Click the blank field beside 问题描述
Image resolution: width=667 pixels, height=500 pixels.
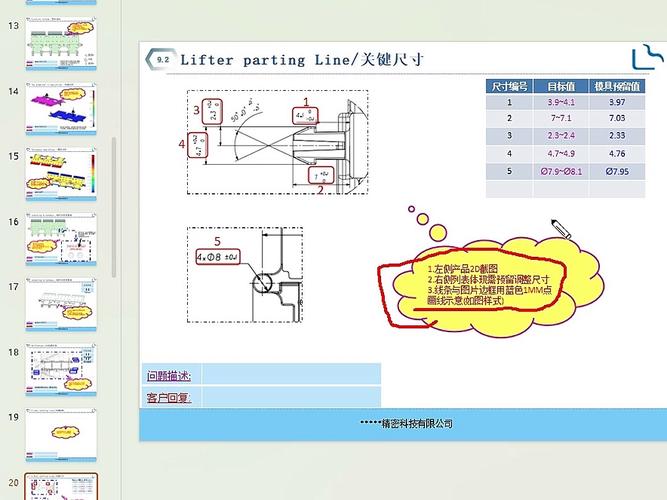tap(291, 374)
